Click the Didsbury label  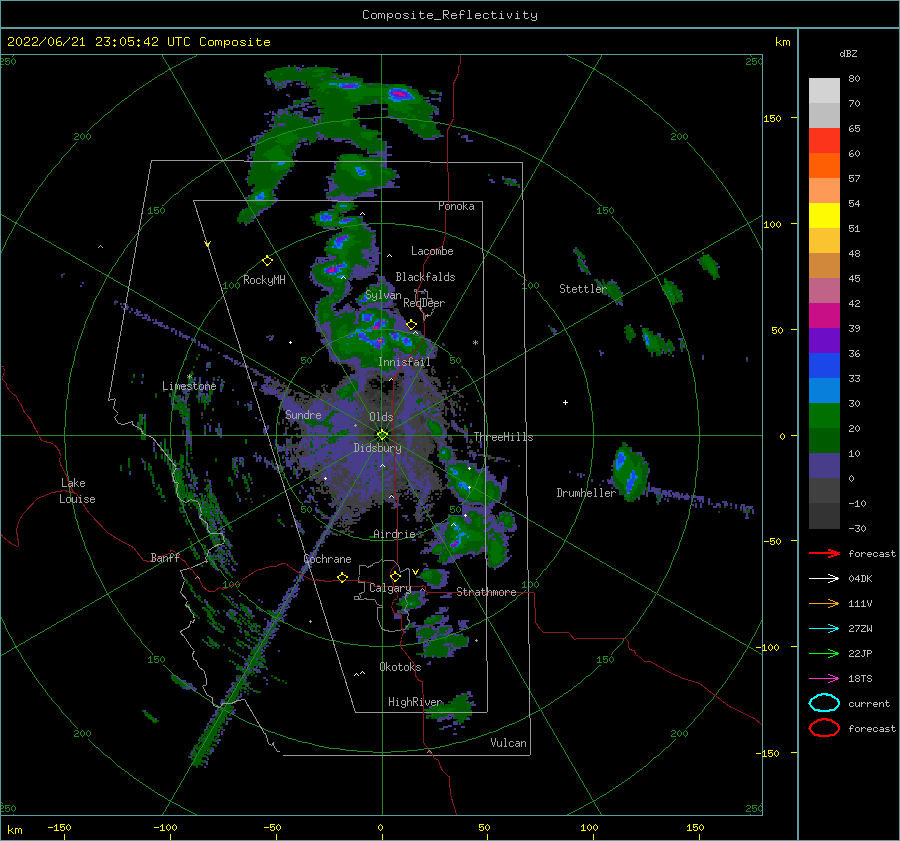point(378,448)
